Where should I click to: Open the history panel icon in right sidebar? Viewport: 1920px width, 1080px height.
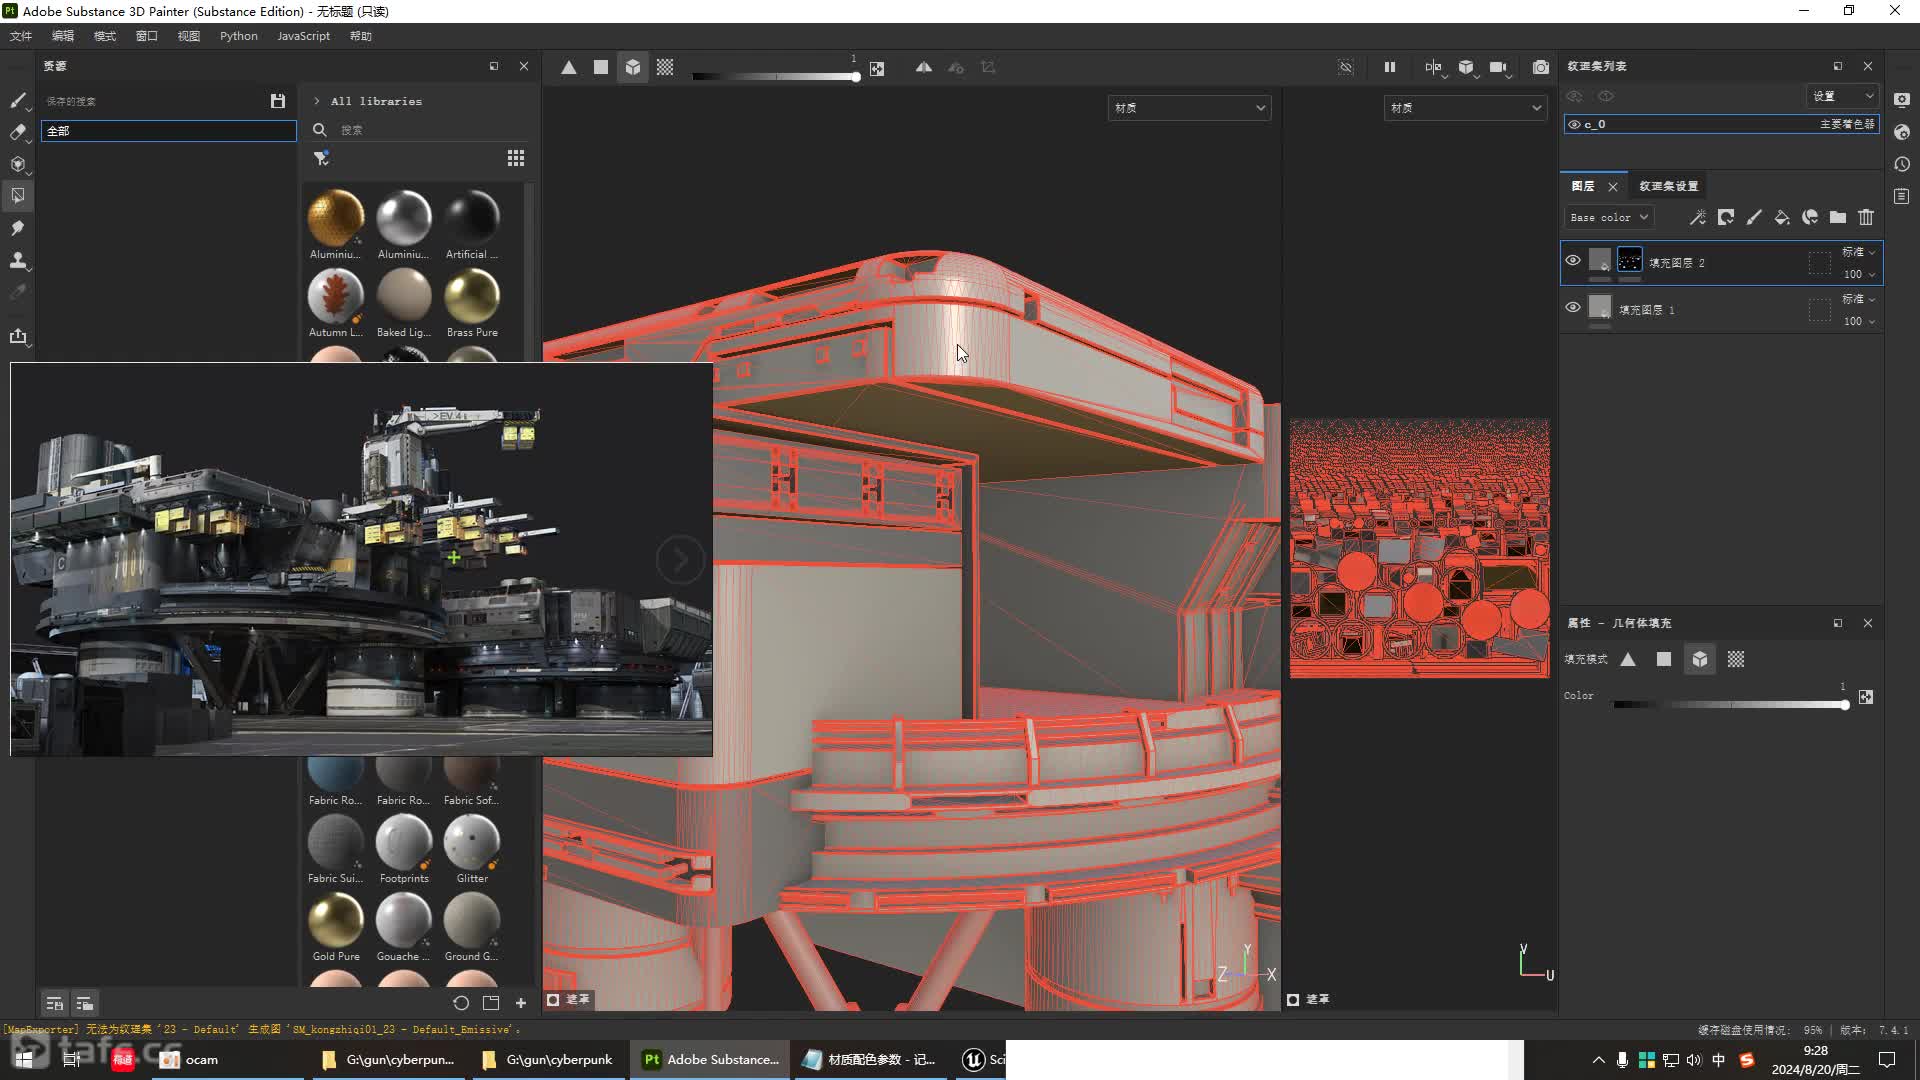click(1902, 164)
